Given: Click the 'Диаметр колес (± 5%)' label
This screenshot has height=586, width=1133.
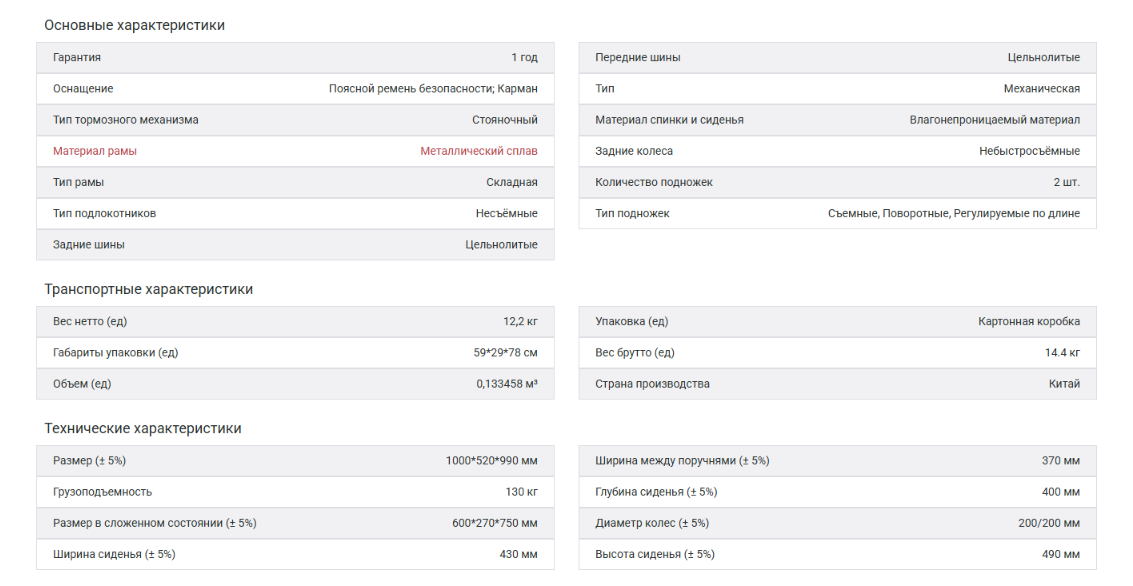Looking at the screenshot, I should pos(651,523).
